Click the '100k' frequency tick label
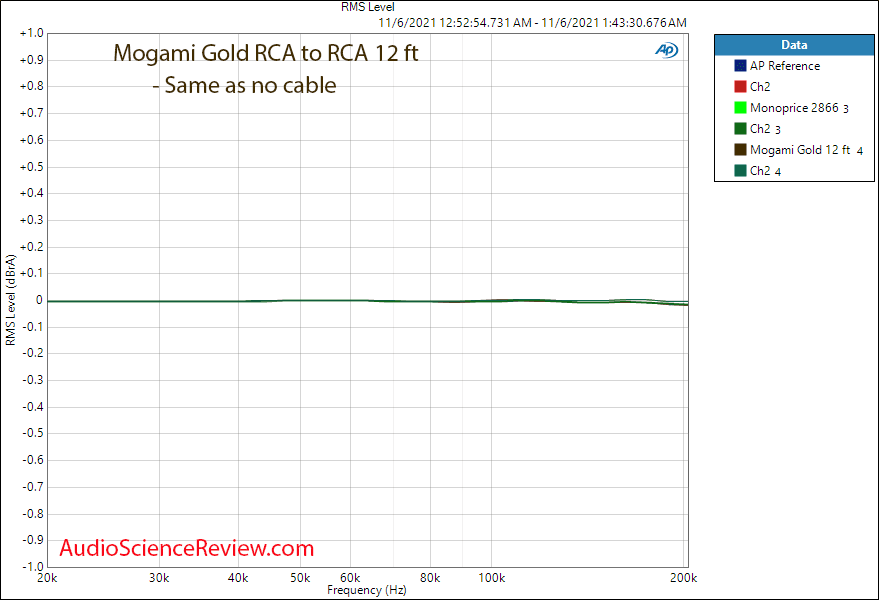879x600 pixels. [492, 578]
